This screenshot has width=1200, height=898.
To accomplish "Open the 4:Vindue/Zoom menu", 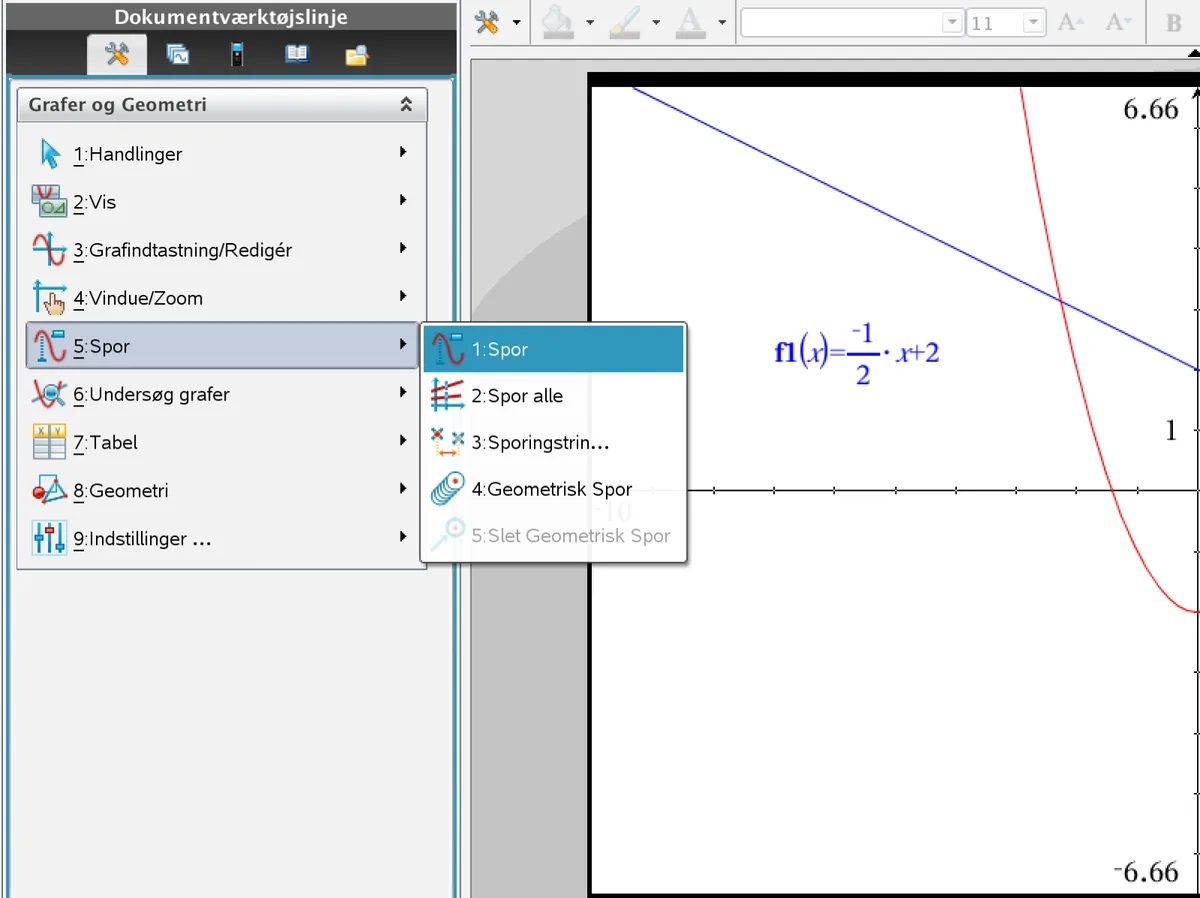I will click(221, 298).
